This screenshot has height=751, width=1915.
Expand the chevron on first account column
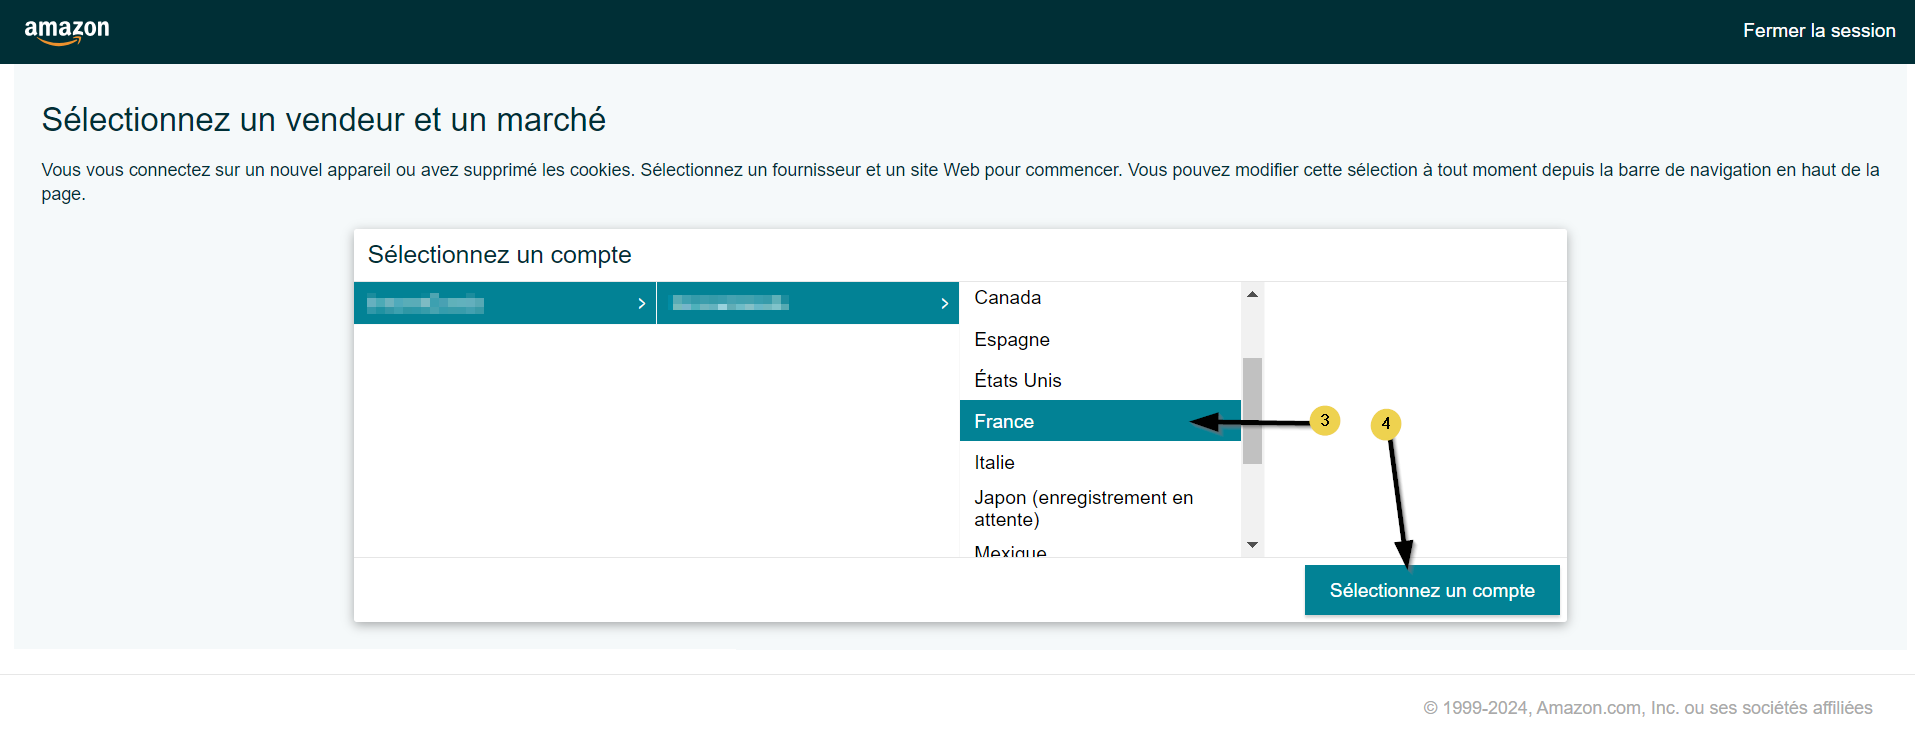pos(641,303)
